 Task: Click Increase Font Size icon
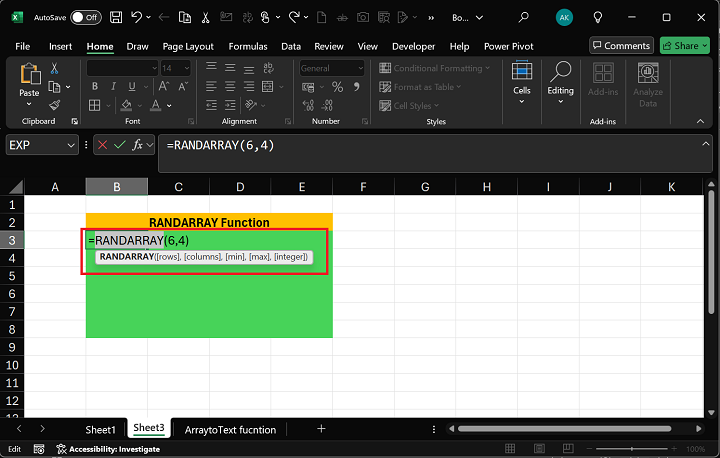163,86
